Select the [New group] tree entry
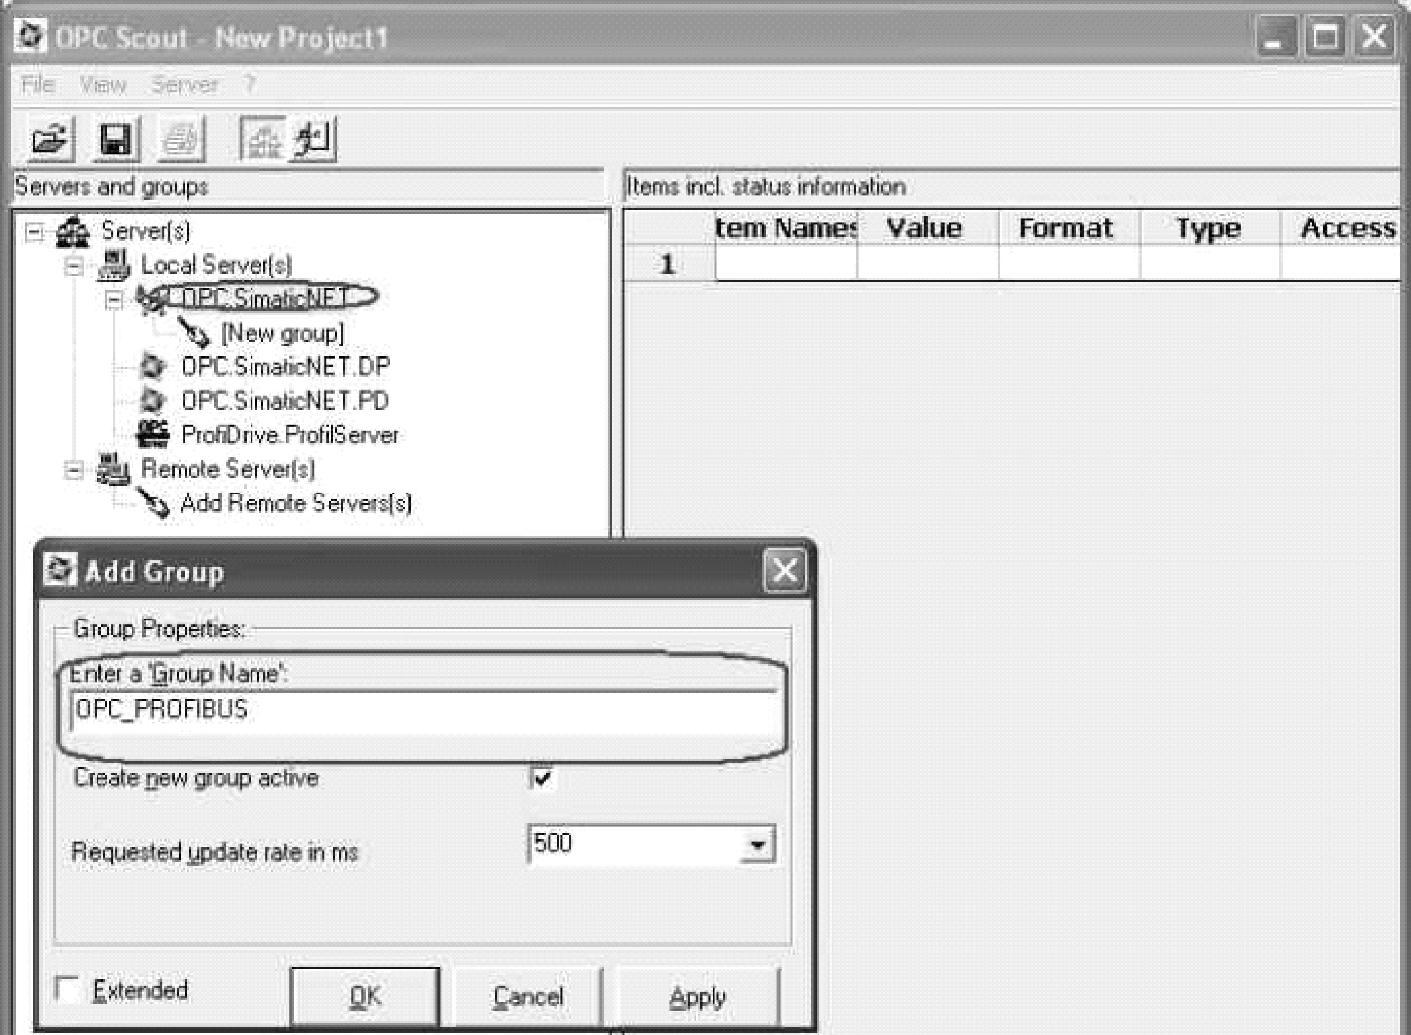The width and height of the screenshot is (1411, 1035). tap(282, 332)
